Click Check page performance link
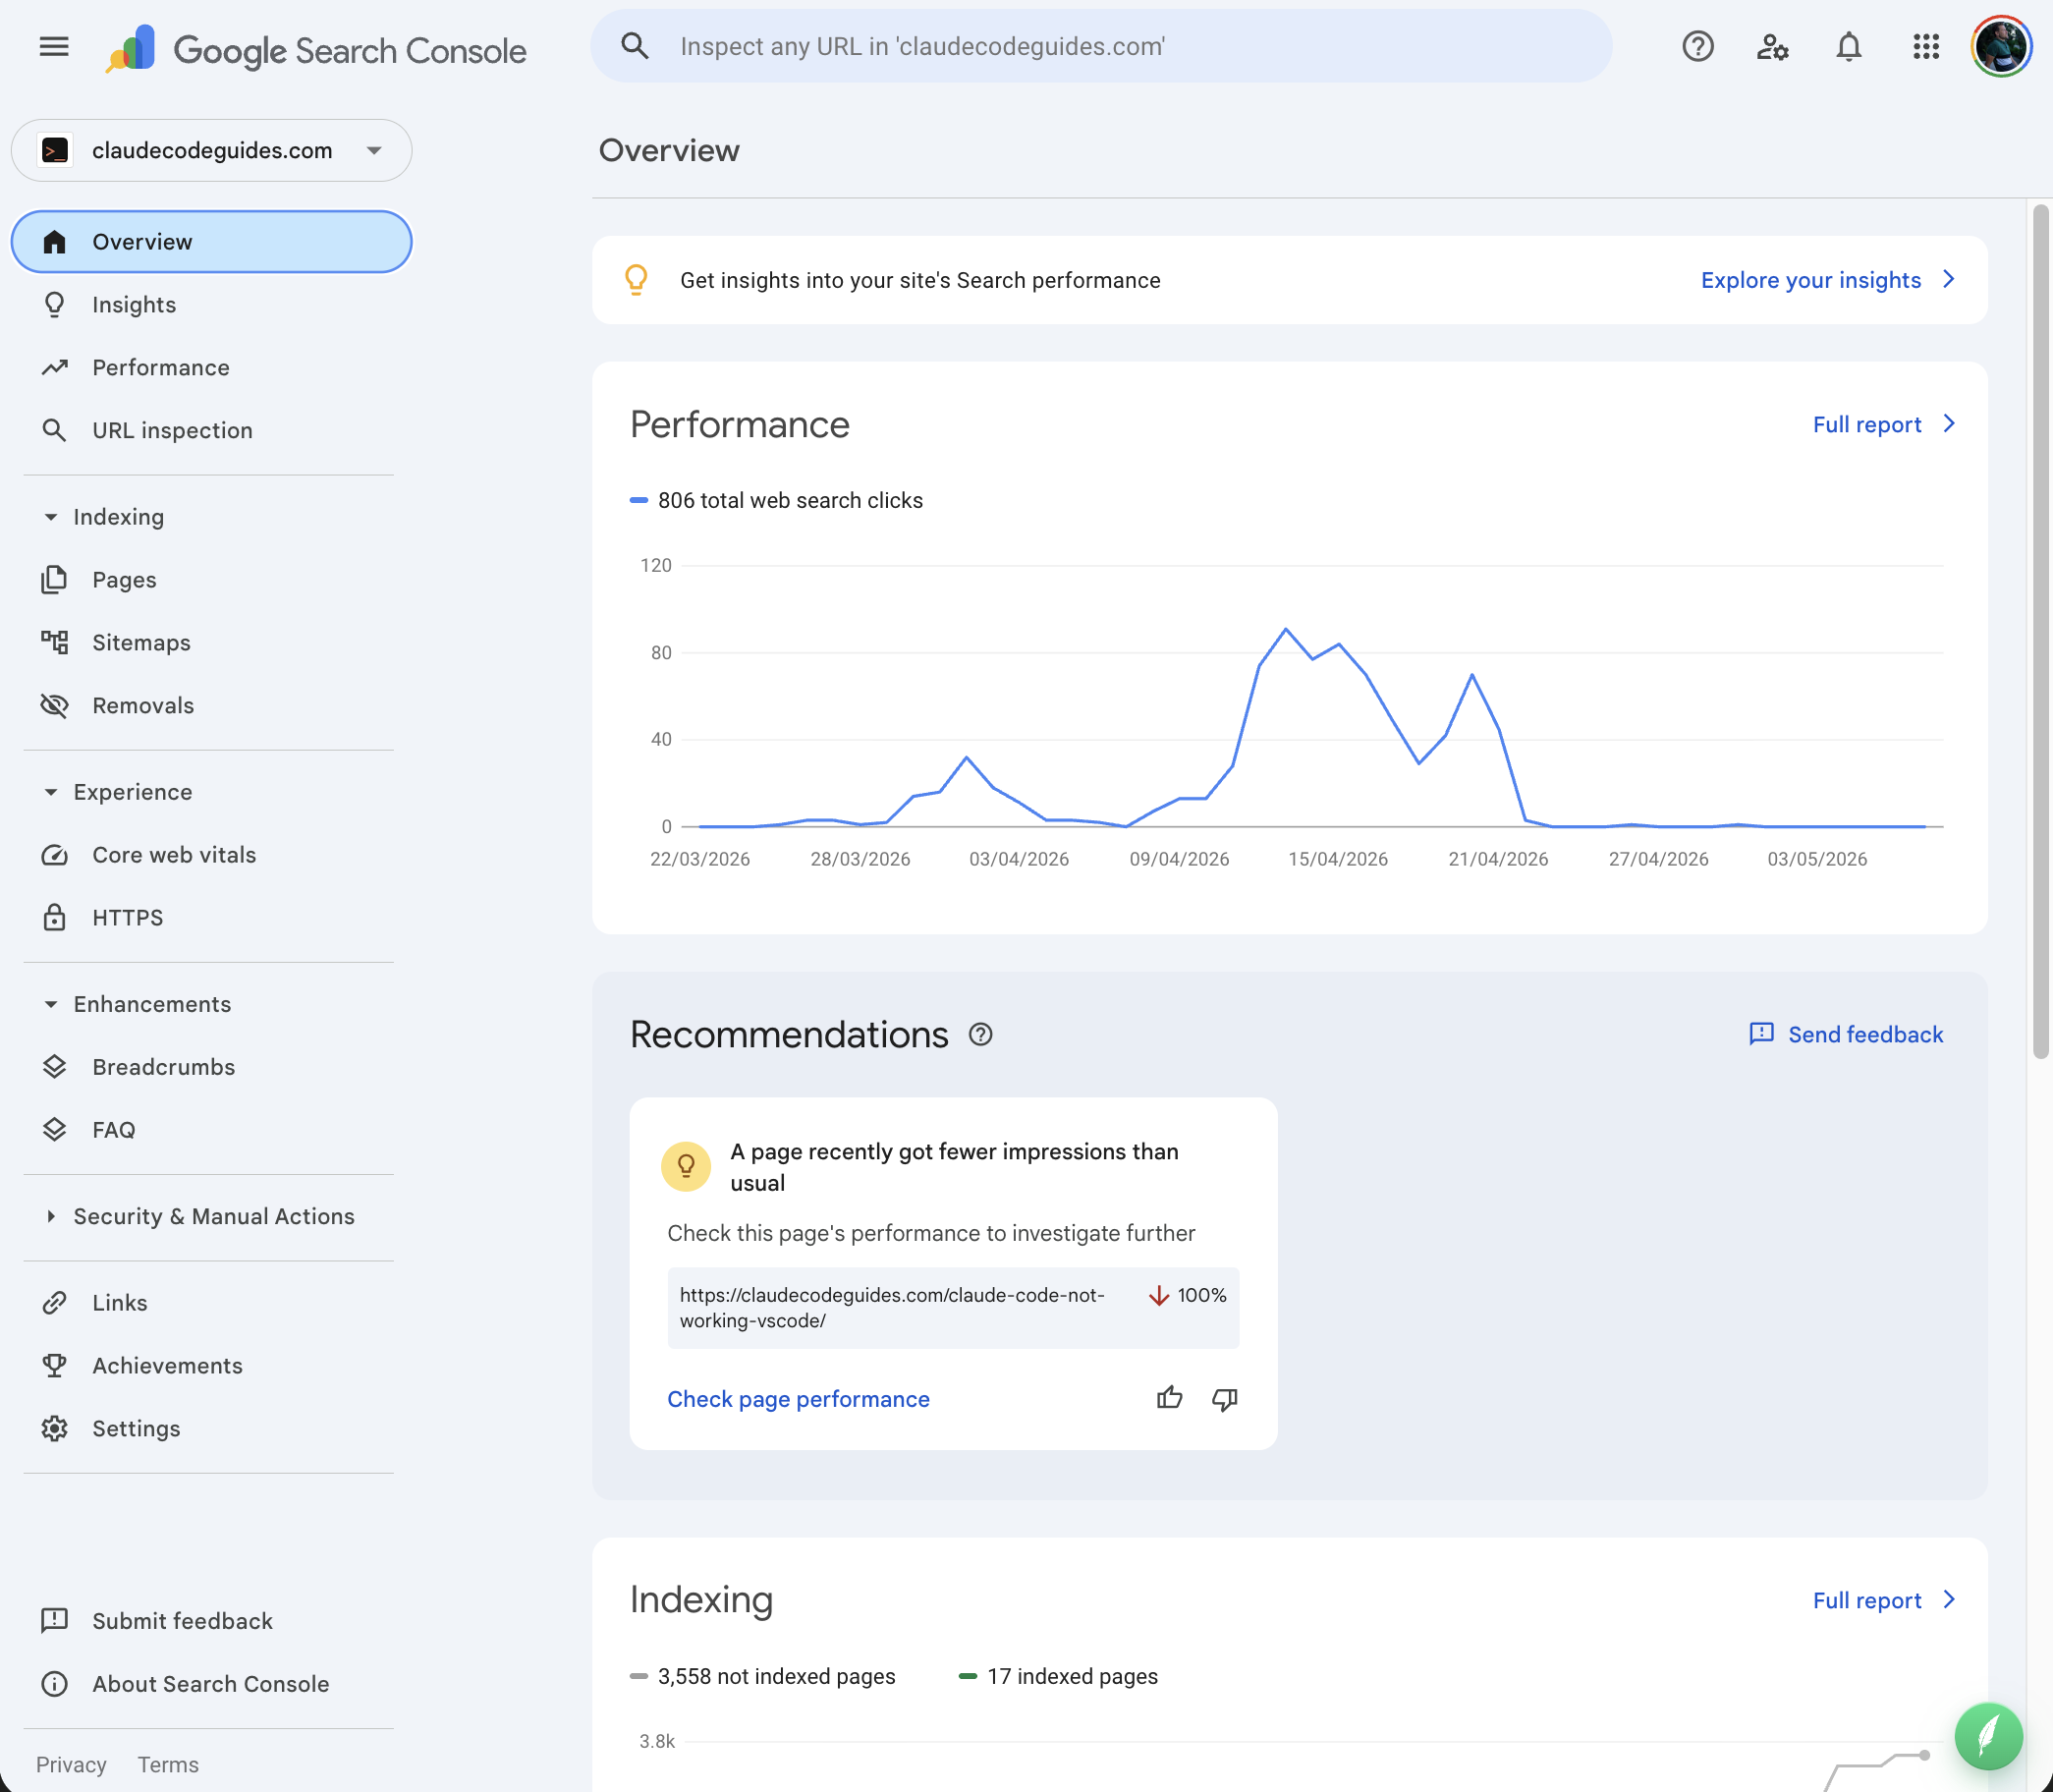Screen dimensions: 2053x1792 pos(798,1399)
